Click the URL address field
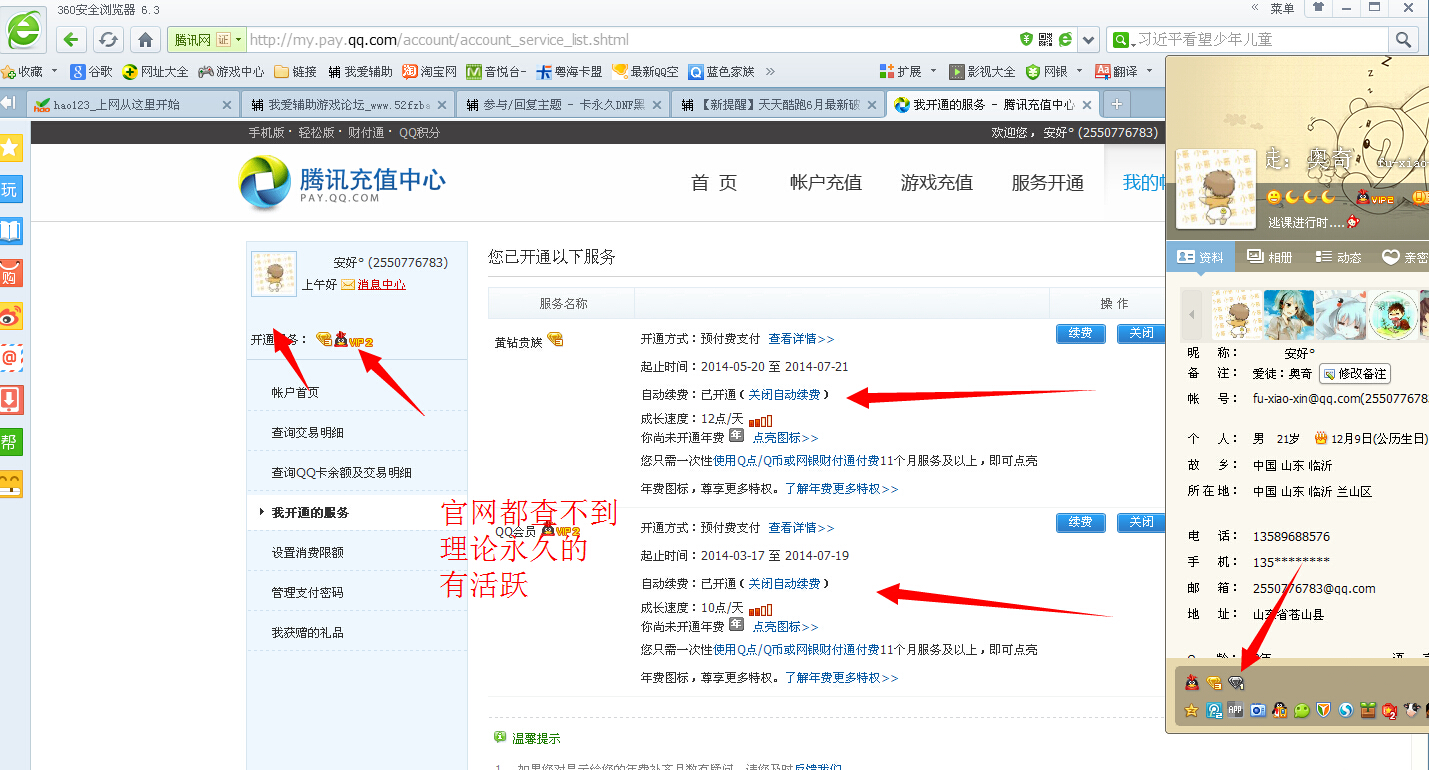The height and width of the screenshot is (770, 1429). [630, 40]
